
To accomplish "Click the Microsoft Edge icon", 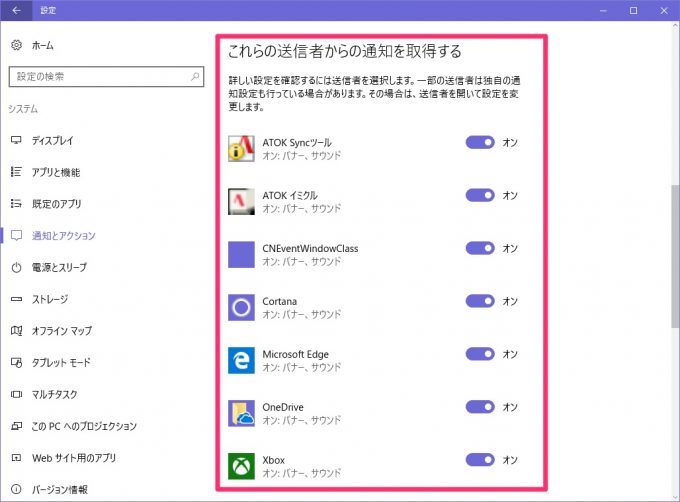I will (241, 360).
